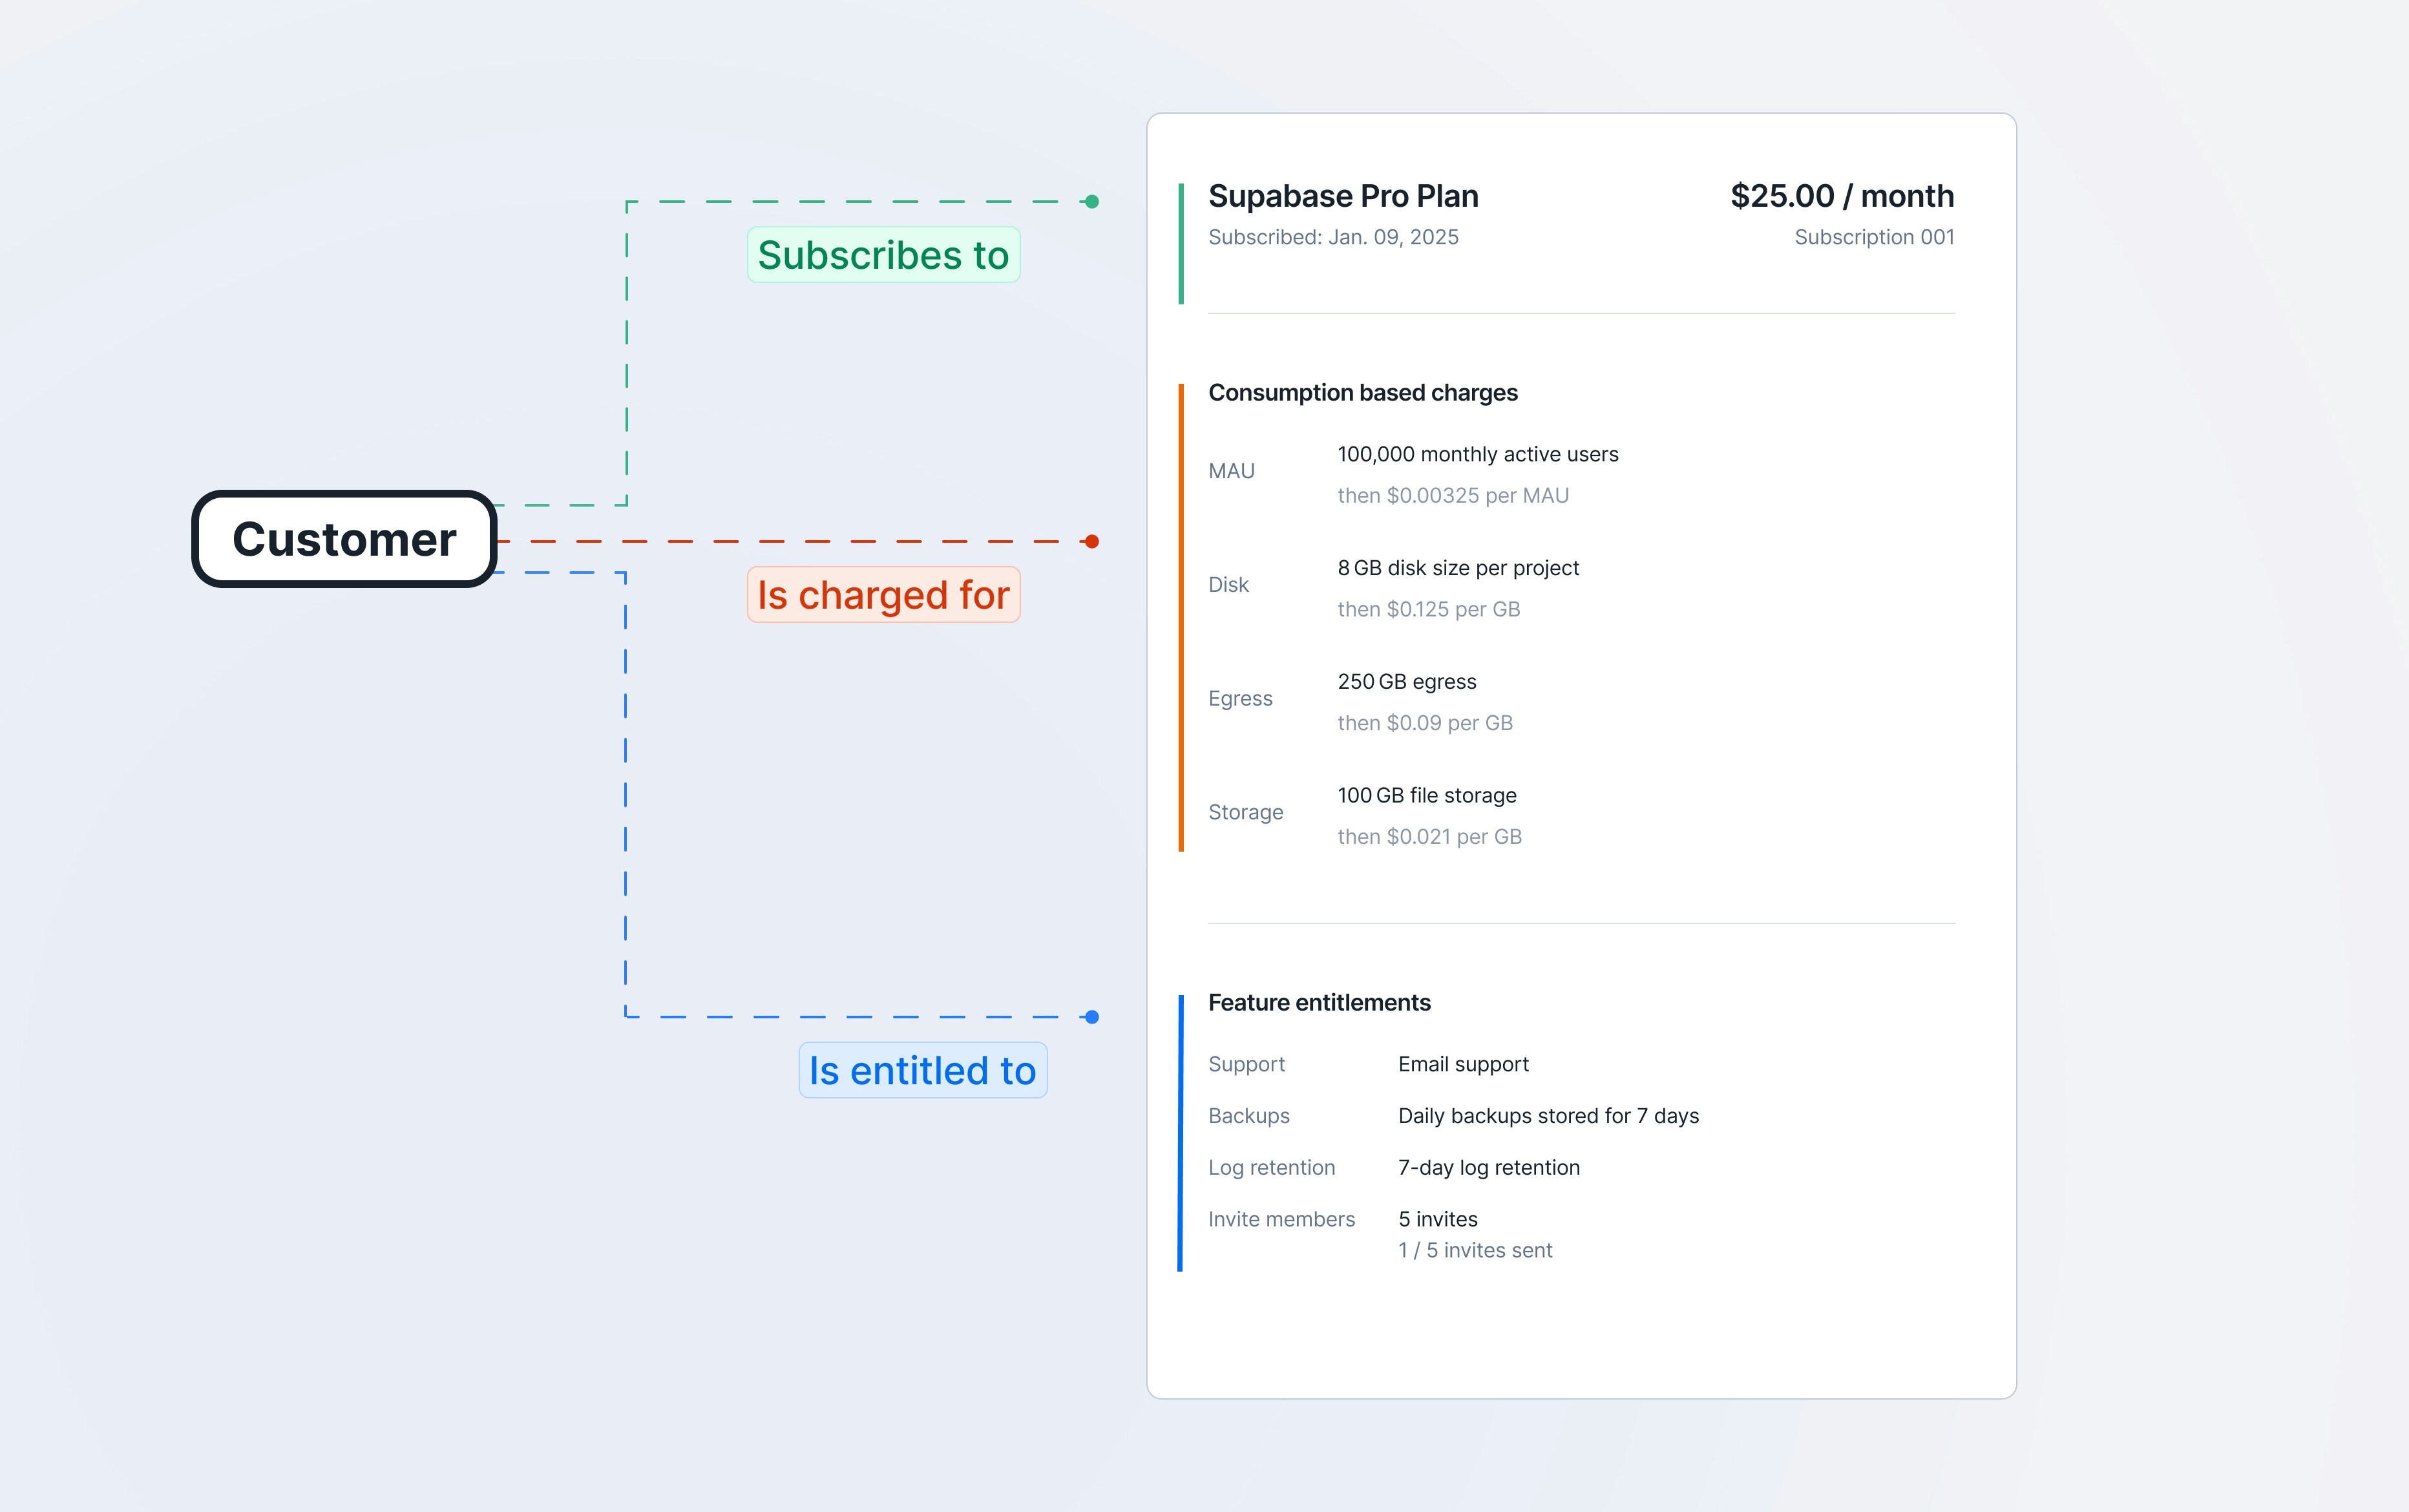Select Feature entitlements heading
The width and height of the screenshot is (2409, 1512).
[1319, 1003]
